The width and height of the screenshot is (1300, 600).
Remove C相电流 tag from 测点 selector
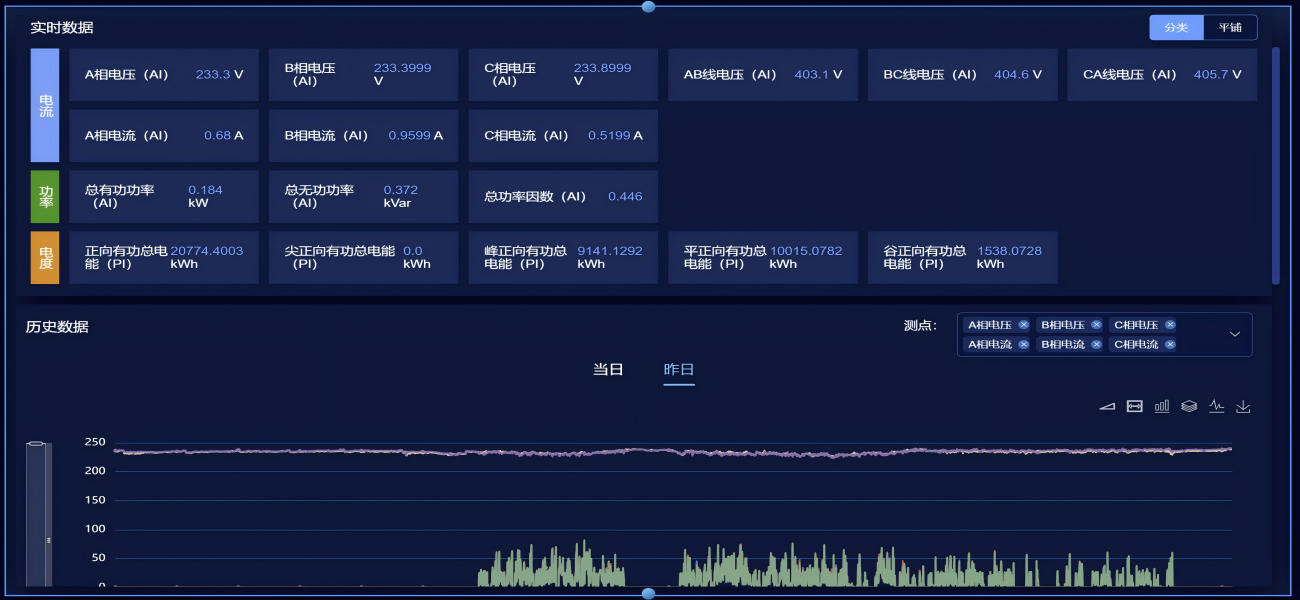click(1169, 344)
